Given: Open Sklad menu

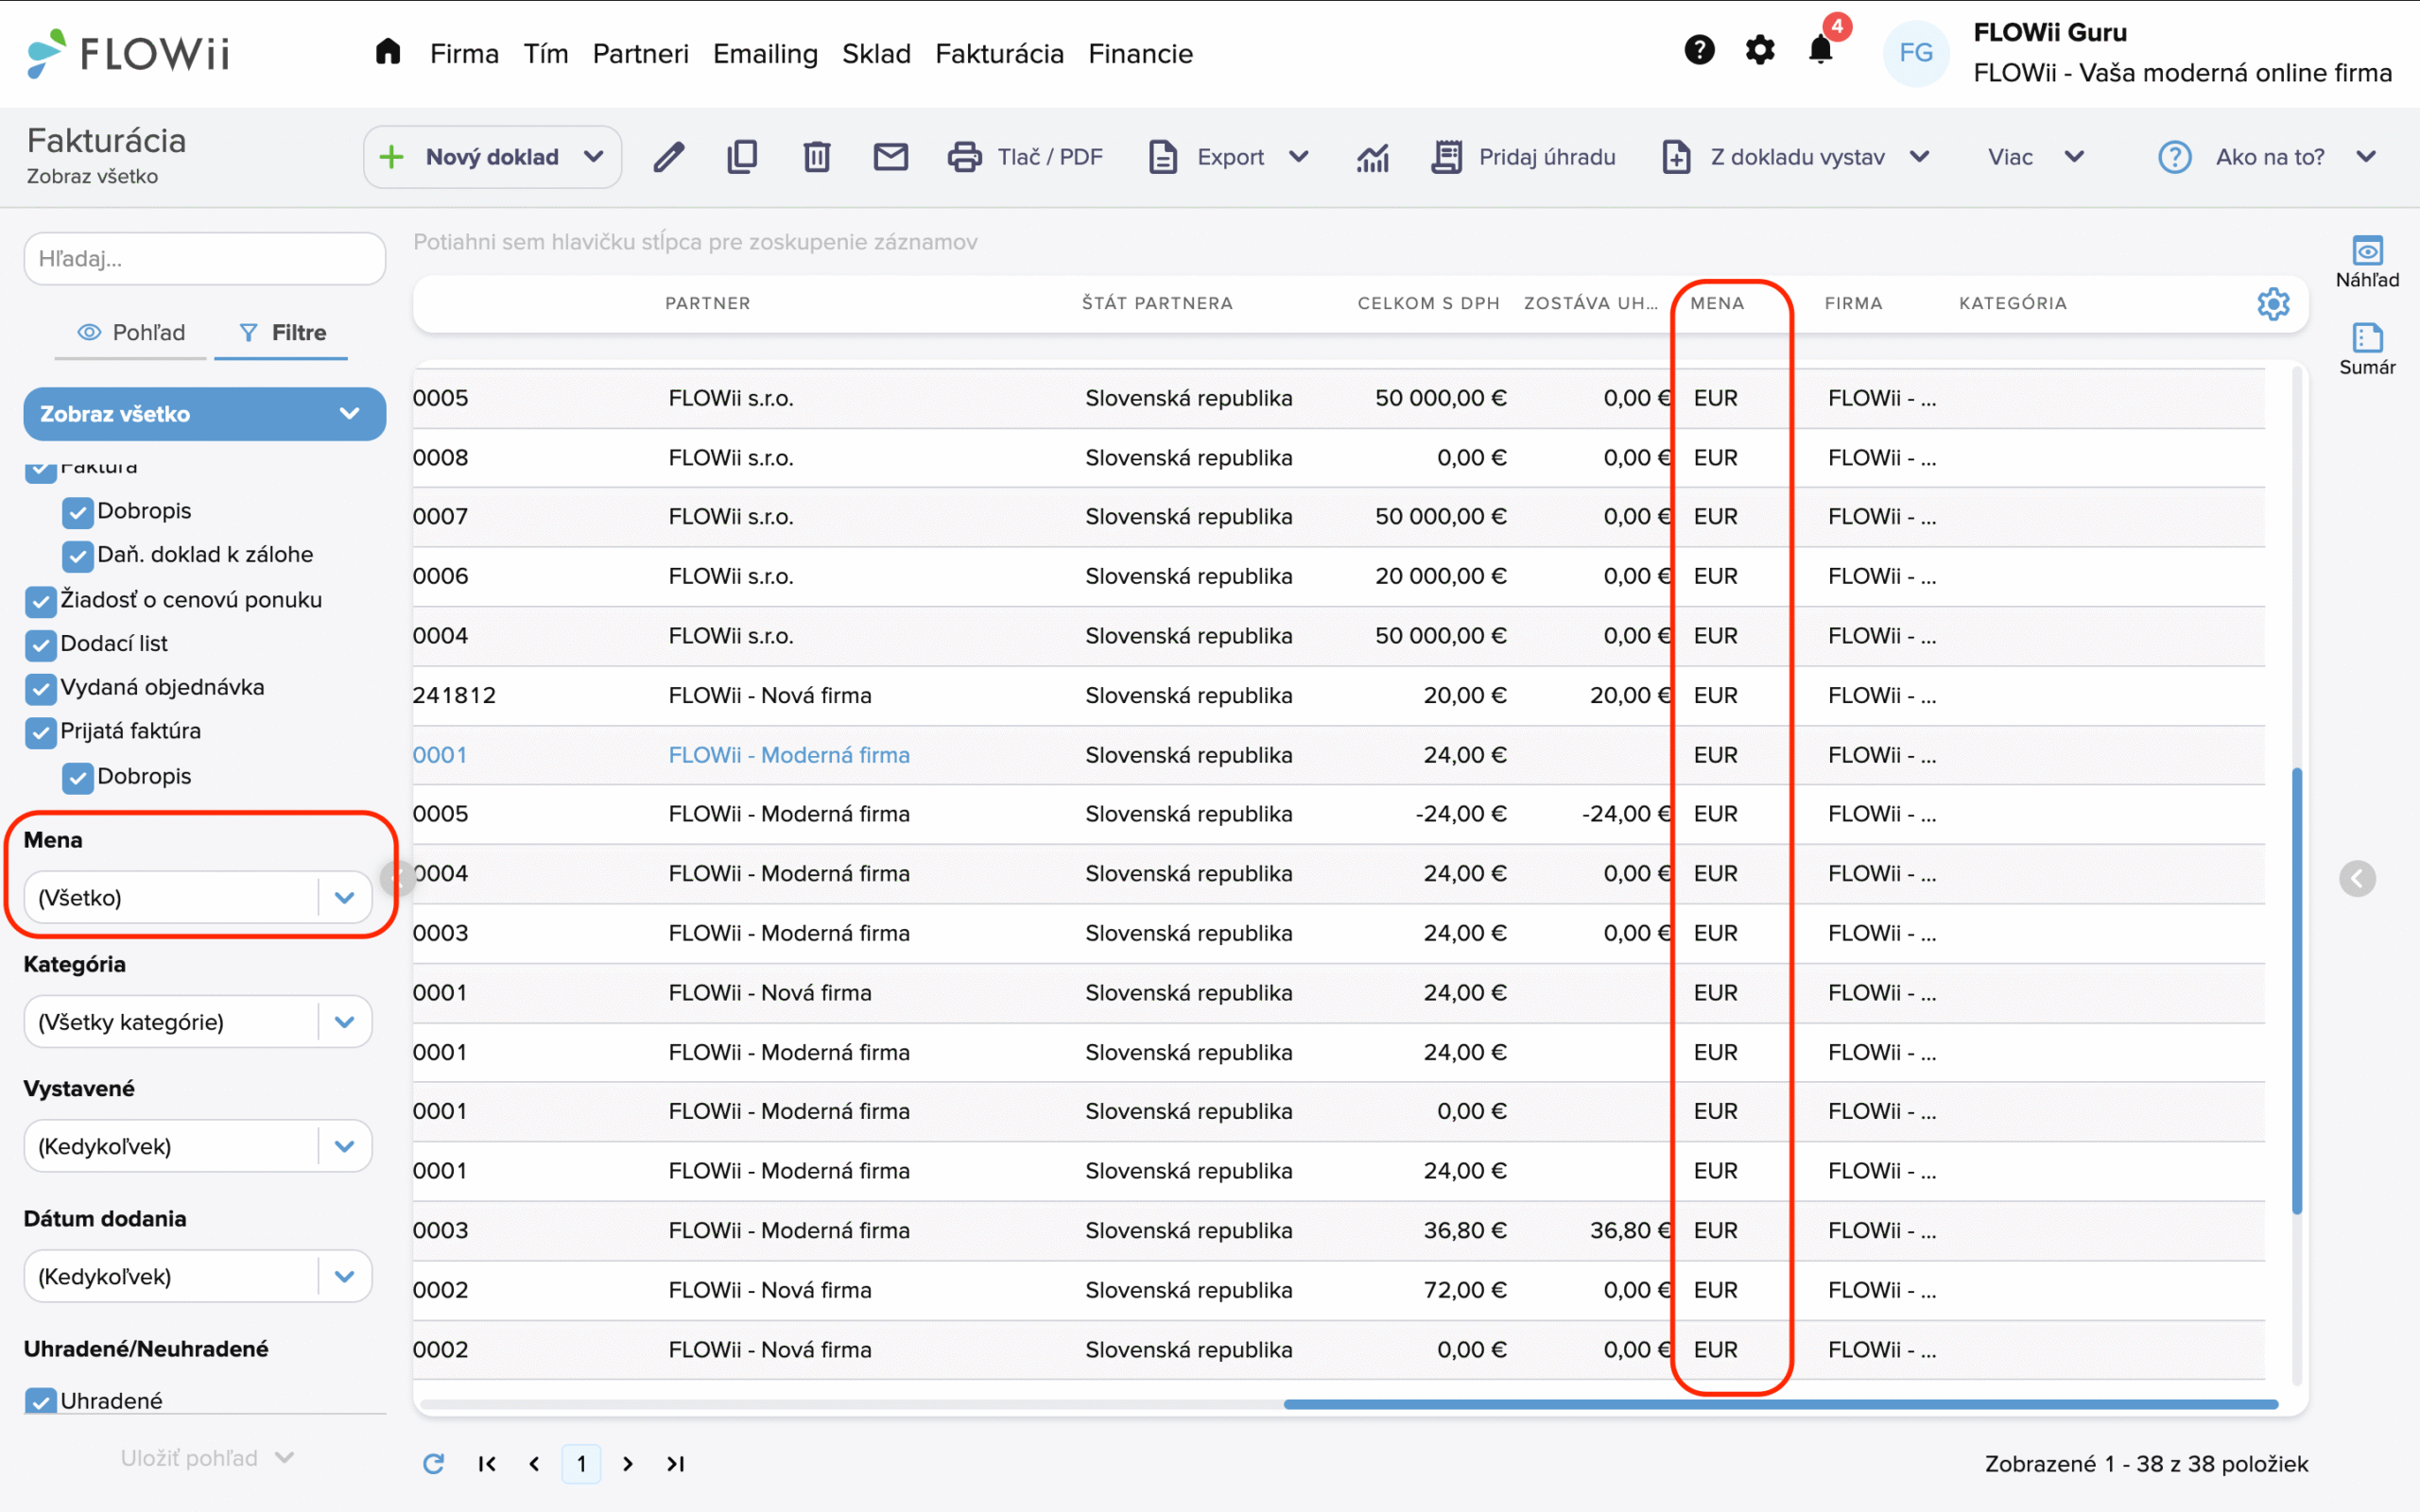Looking at the screenshot, I should (876, 53).
